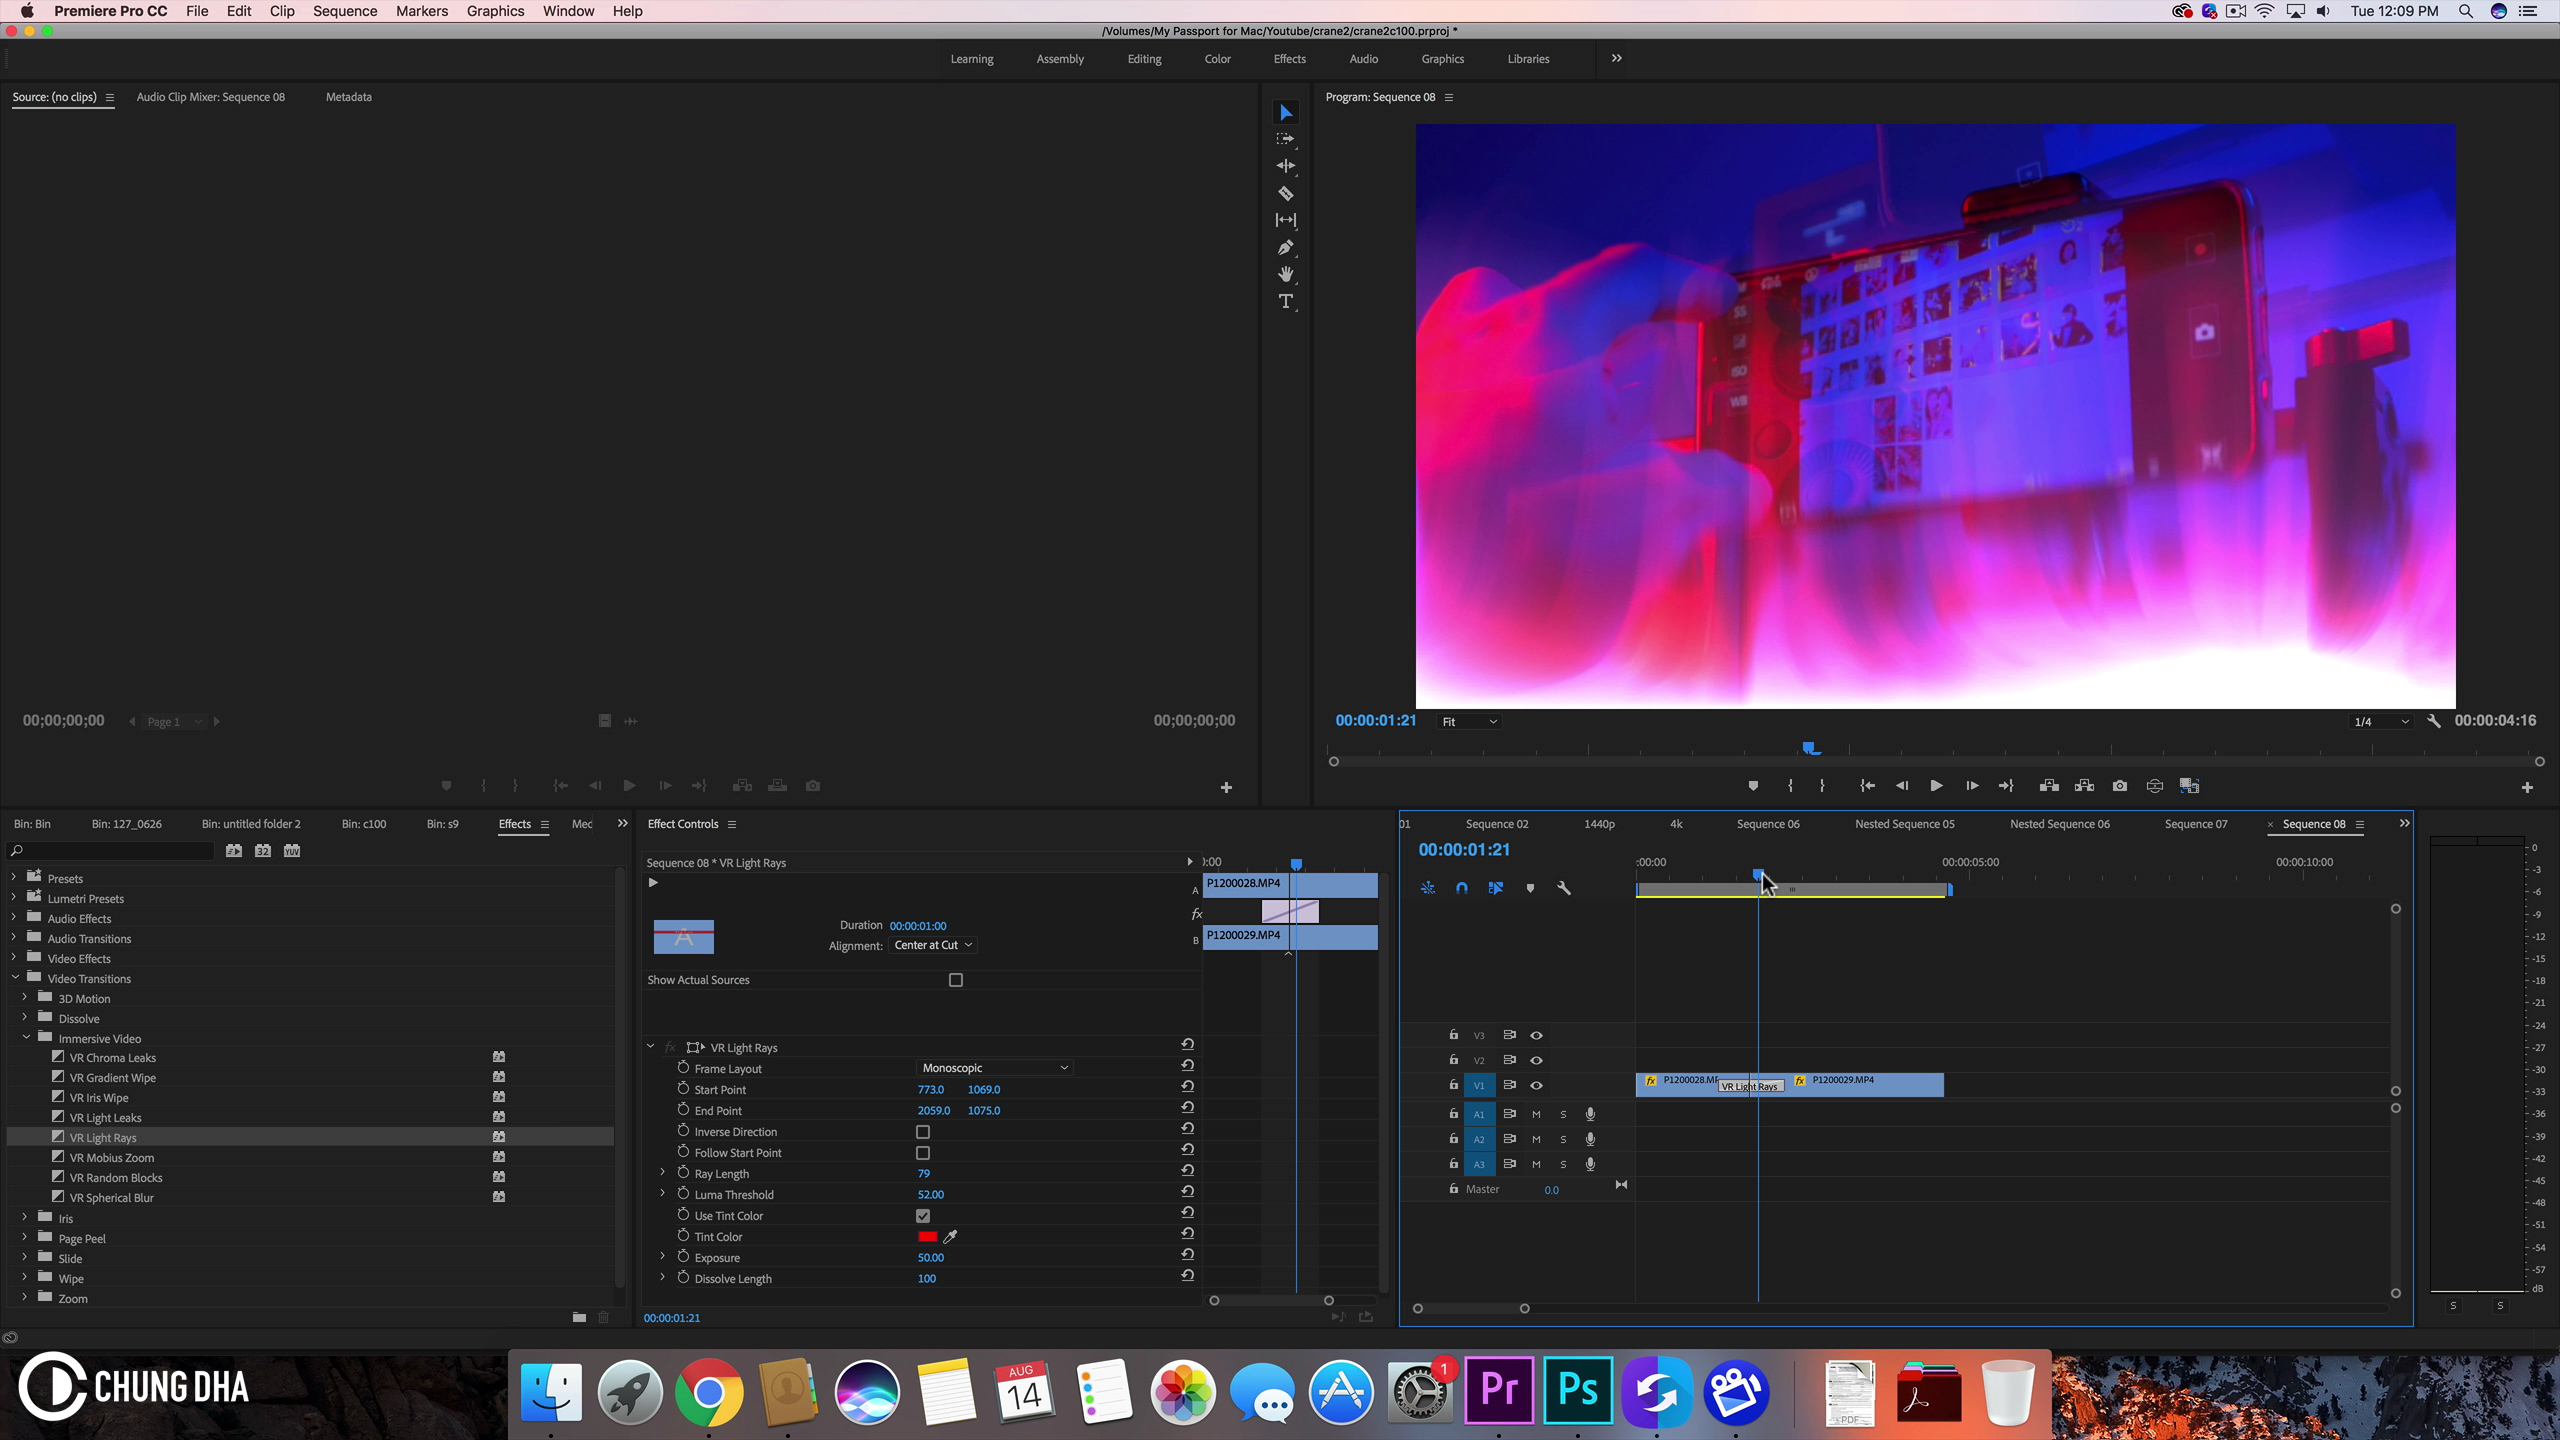Open the Frame Layout Monoscopic dropdown
The image size is (2560, 1440).
click(995, 1068)
